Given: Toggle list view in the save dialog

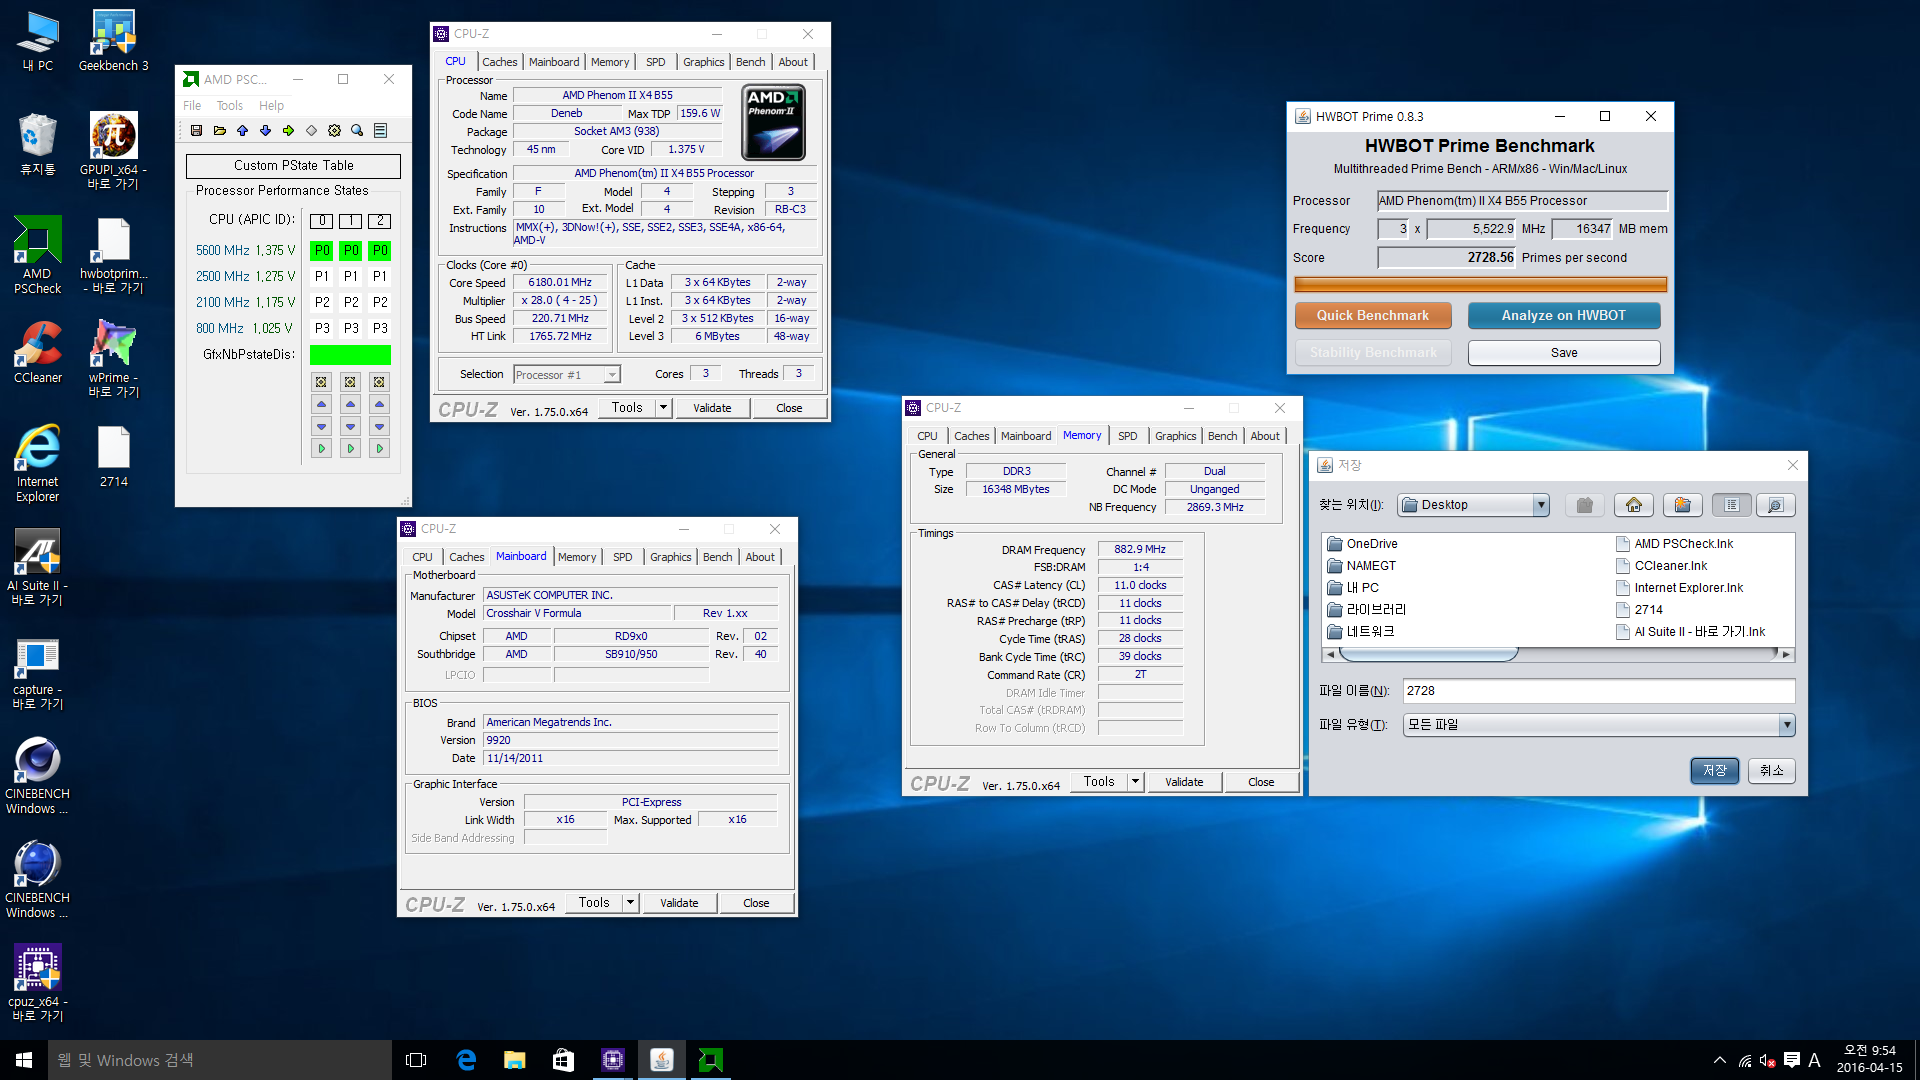Looking at the screenshot, I should pos(1732,505).
